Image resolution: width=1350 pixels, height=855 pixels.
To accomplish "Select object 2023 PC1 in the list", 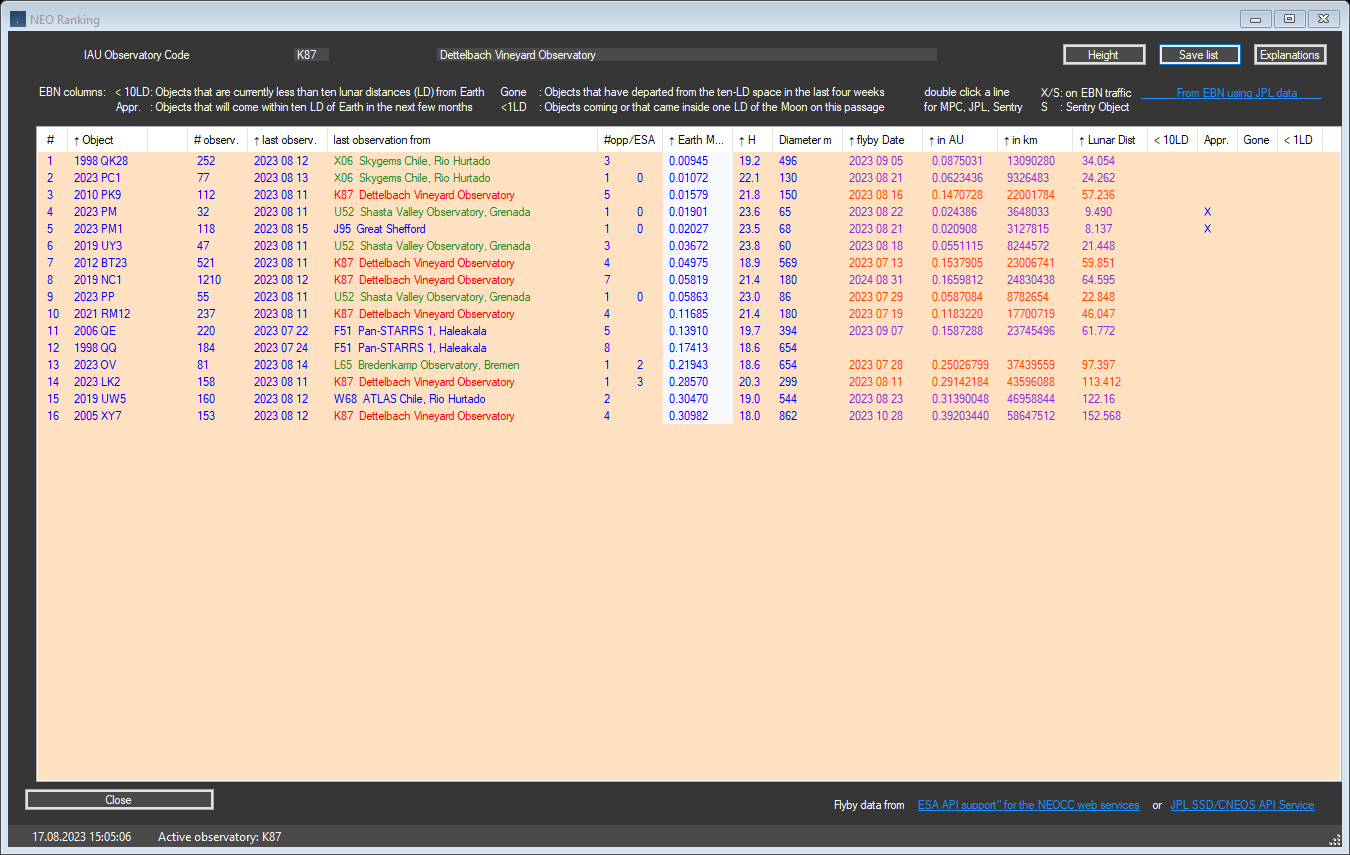I will point(97,178).
